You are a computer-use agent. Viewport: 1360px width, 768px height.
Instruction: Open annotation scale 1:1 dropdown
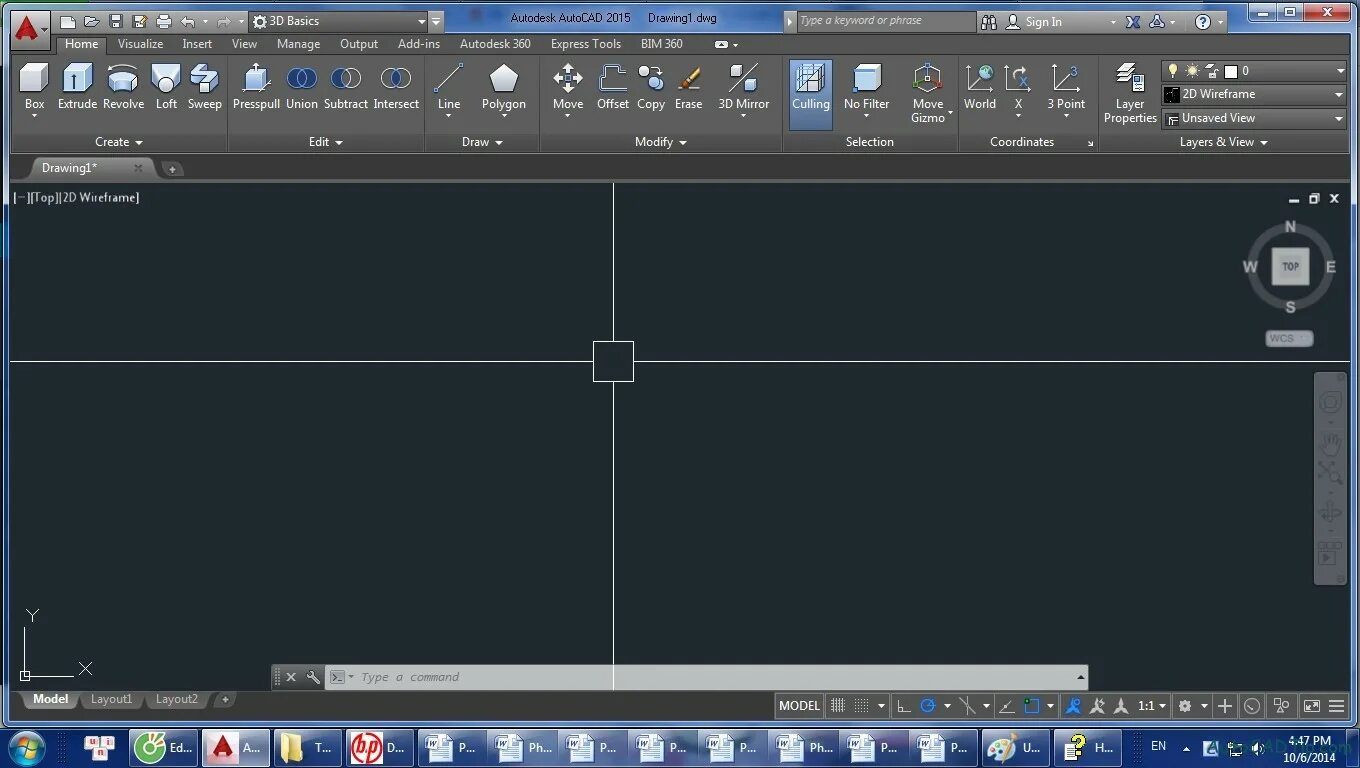coord(1152,705)
